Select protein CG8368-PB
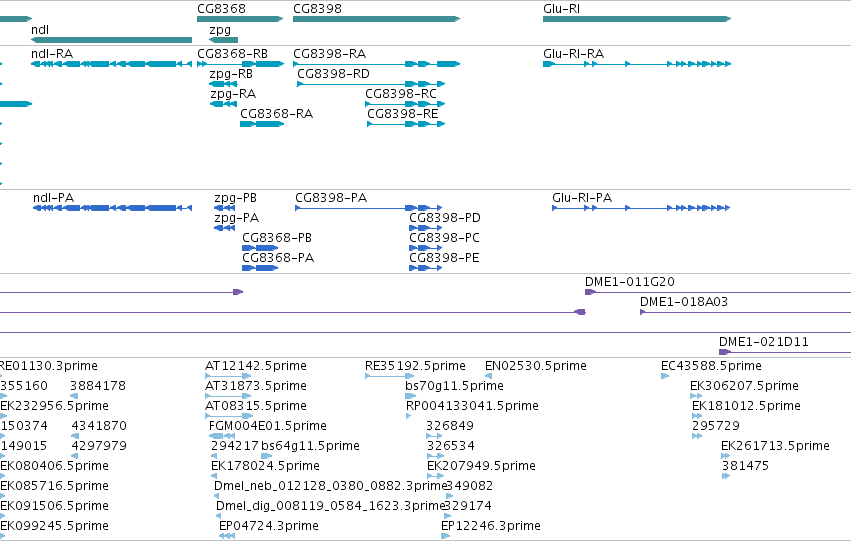This screenshot has width=851, height=541. point(277,238)
